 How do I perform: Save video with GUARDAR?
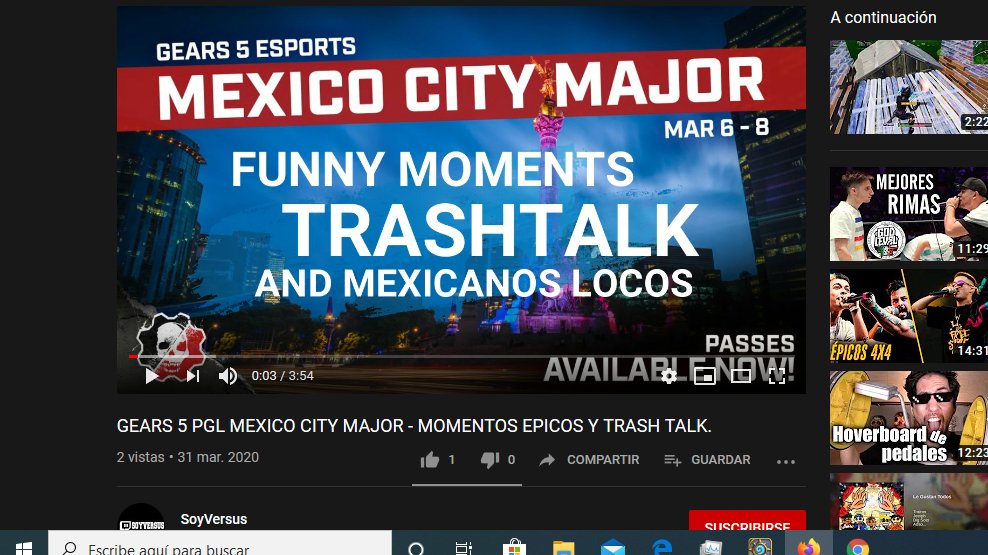707,460
